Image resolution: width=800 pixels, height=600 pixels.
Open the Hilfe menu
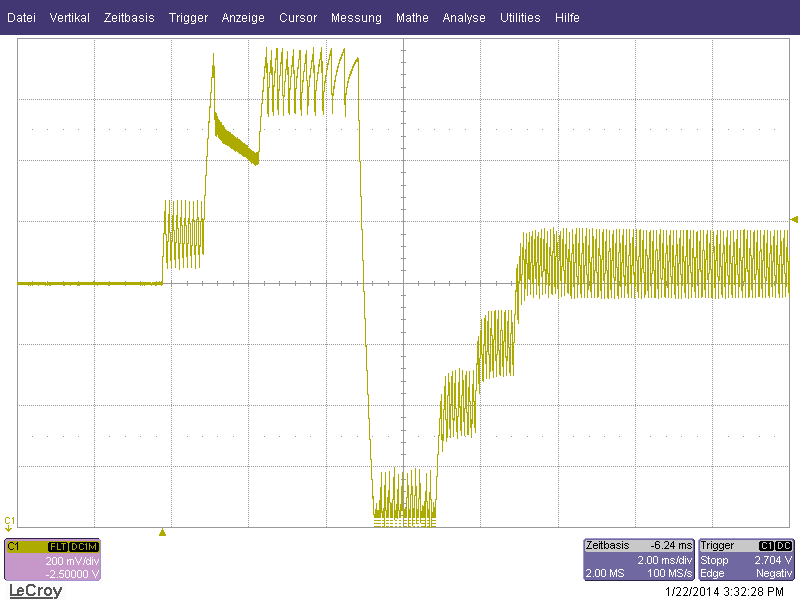(567, 18)
